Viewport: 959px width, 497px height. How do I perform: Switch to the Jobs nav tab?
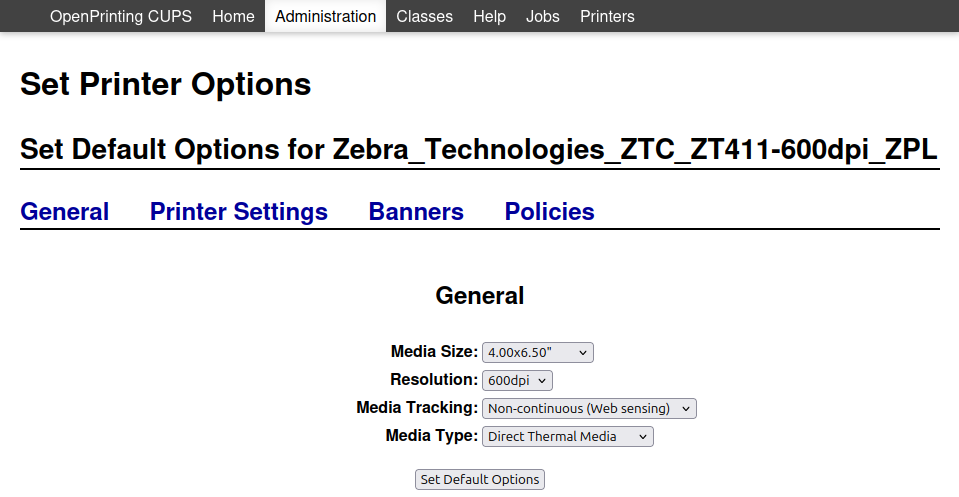(542, 16)
